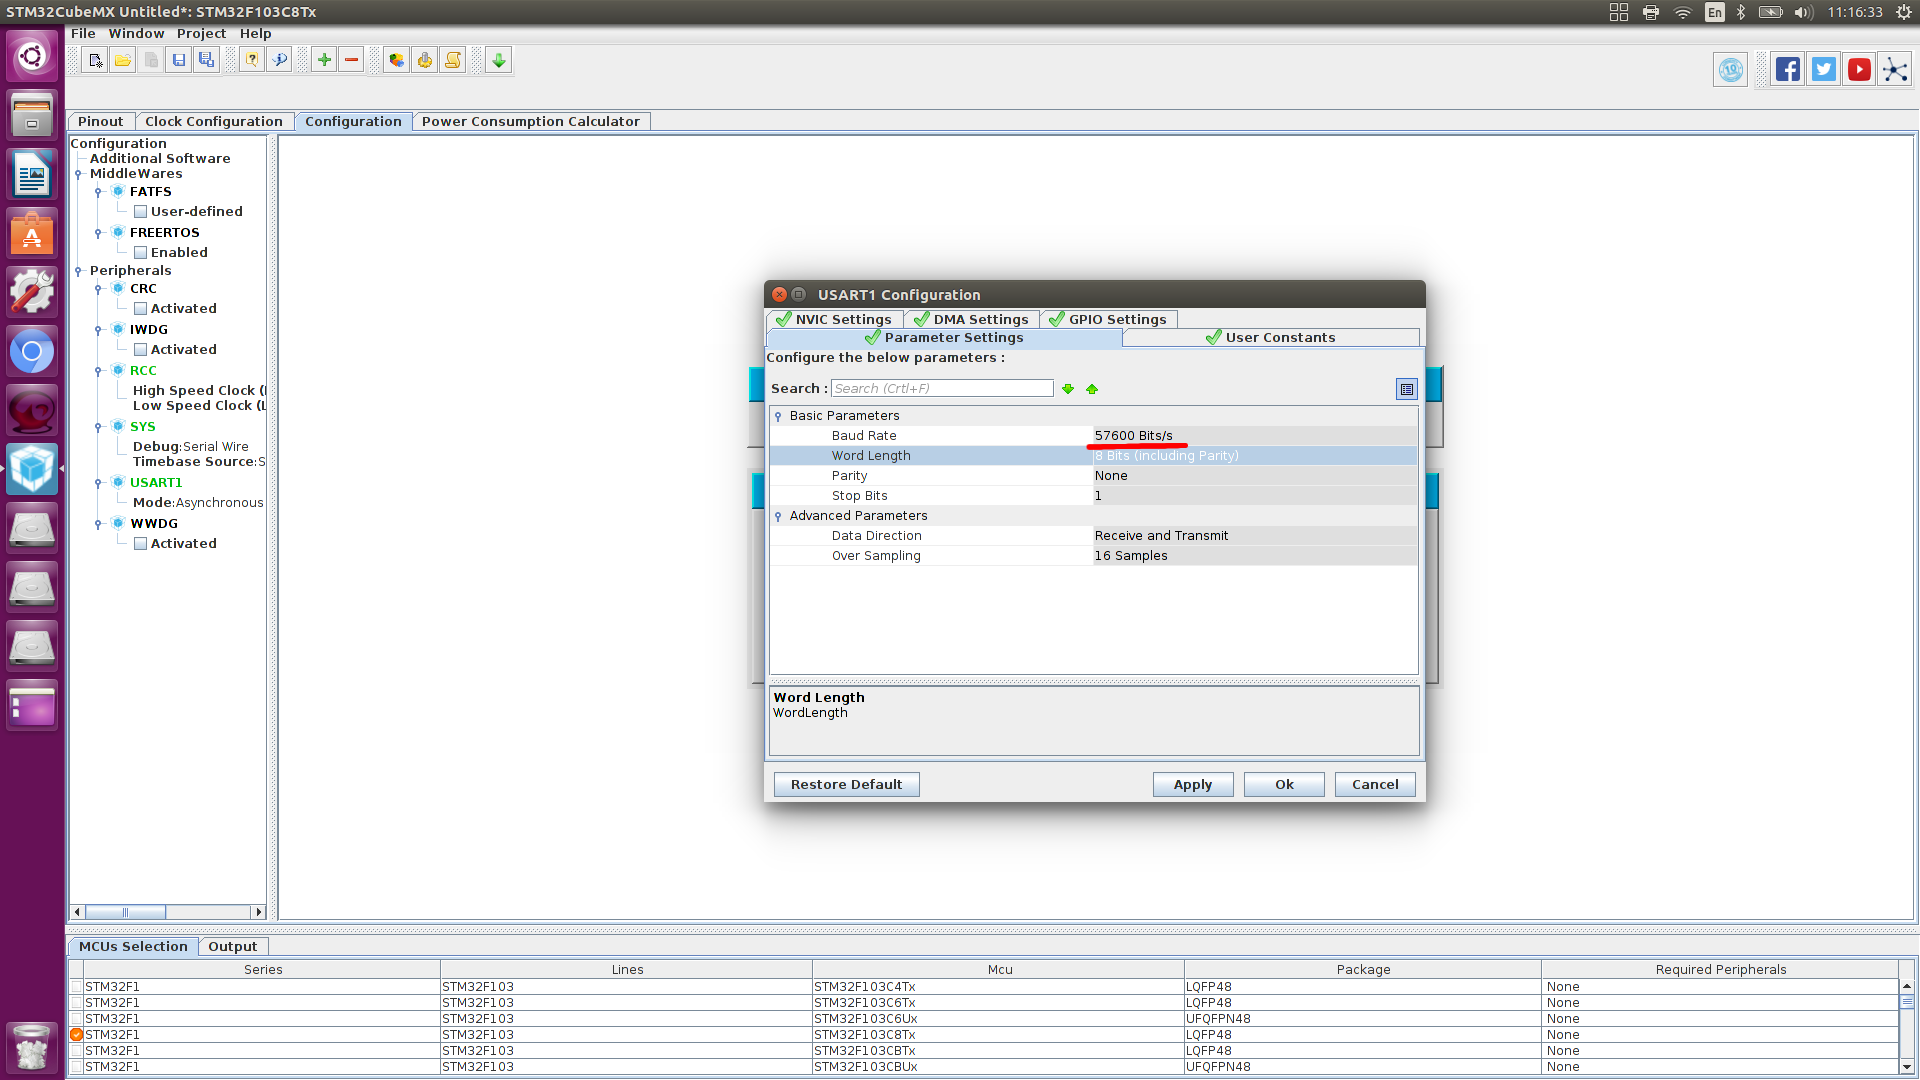Open the About info bubble icon
The image size is (1920, 1080).
[x=280, y=60]
